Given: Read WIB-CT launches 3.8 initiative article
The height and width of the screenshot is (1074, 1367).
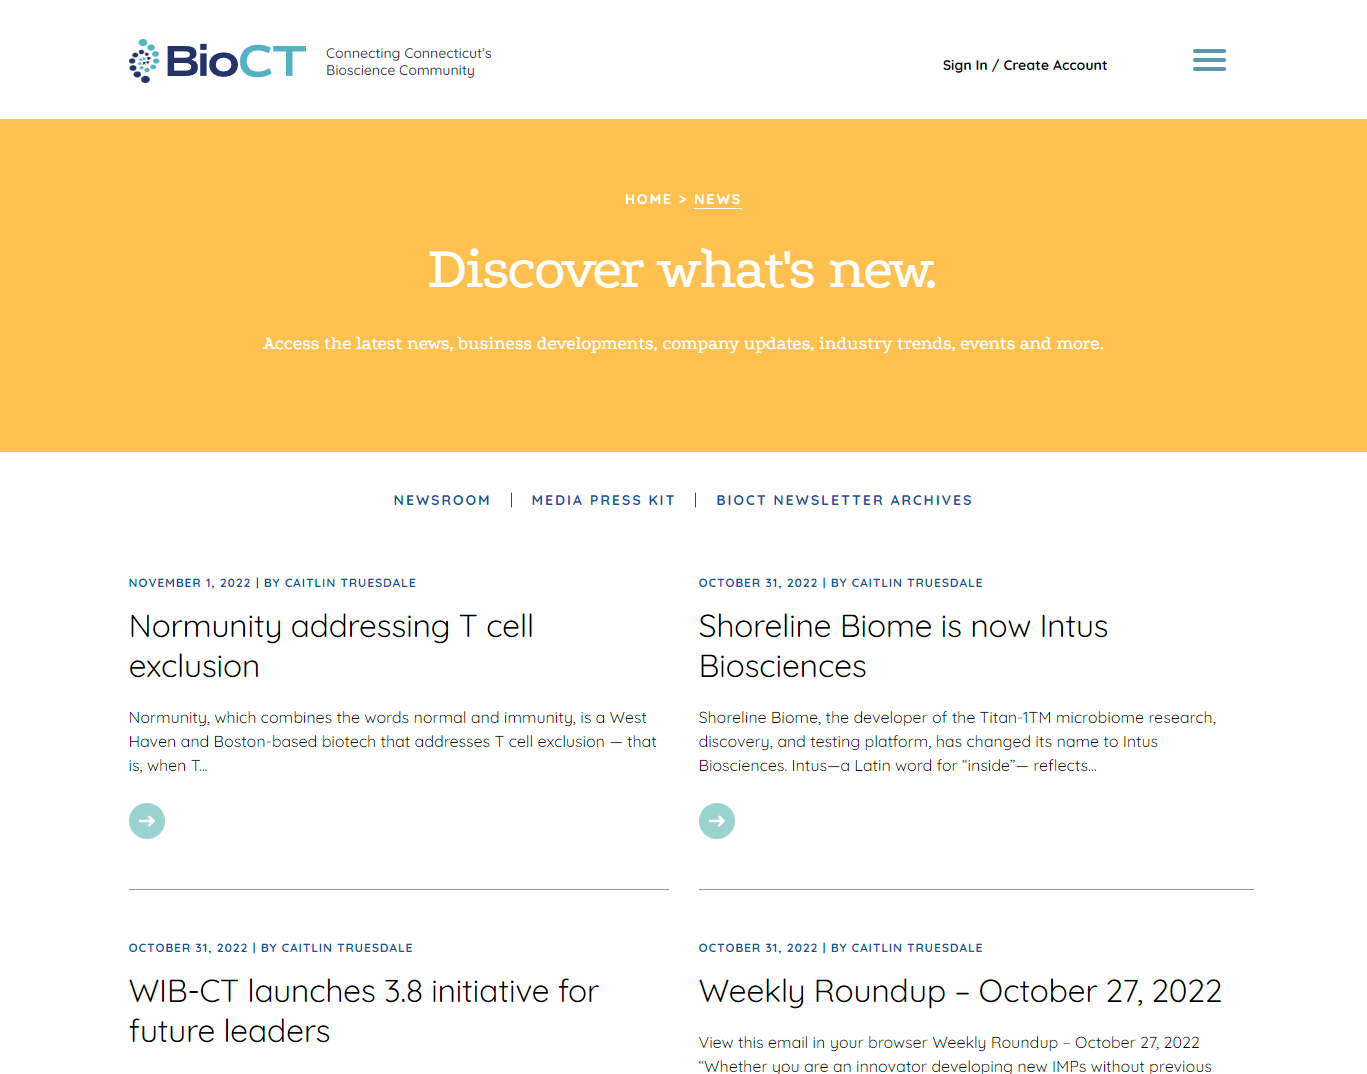Looking at the screenshot, I should coord(363,1010).
